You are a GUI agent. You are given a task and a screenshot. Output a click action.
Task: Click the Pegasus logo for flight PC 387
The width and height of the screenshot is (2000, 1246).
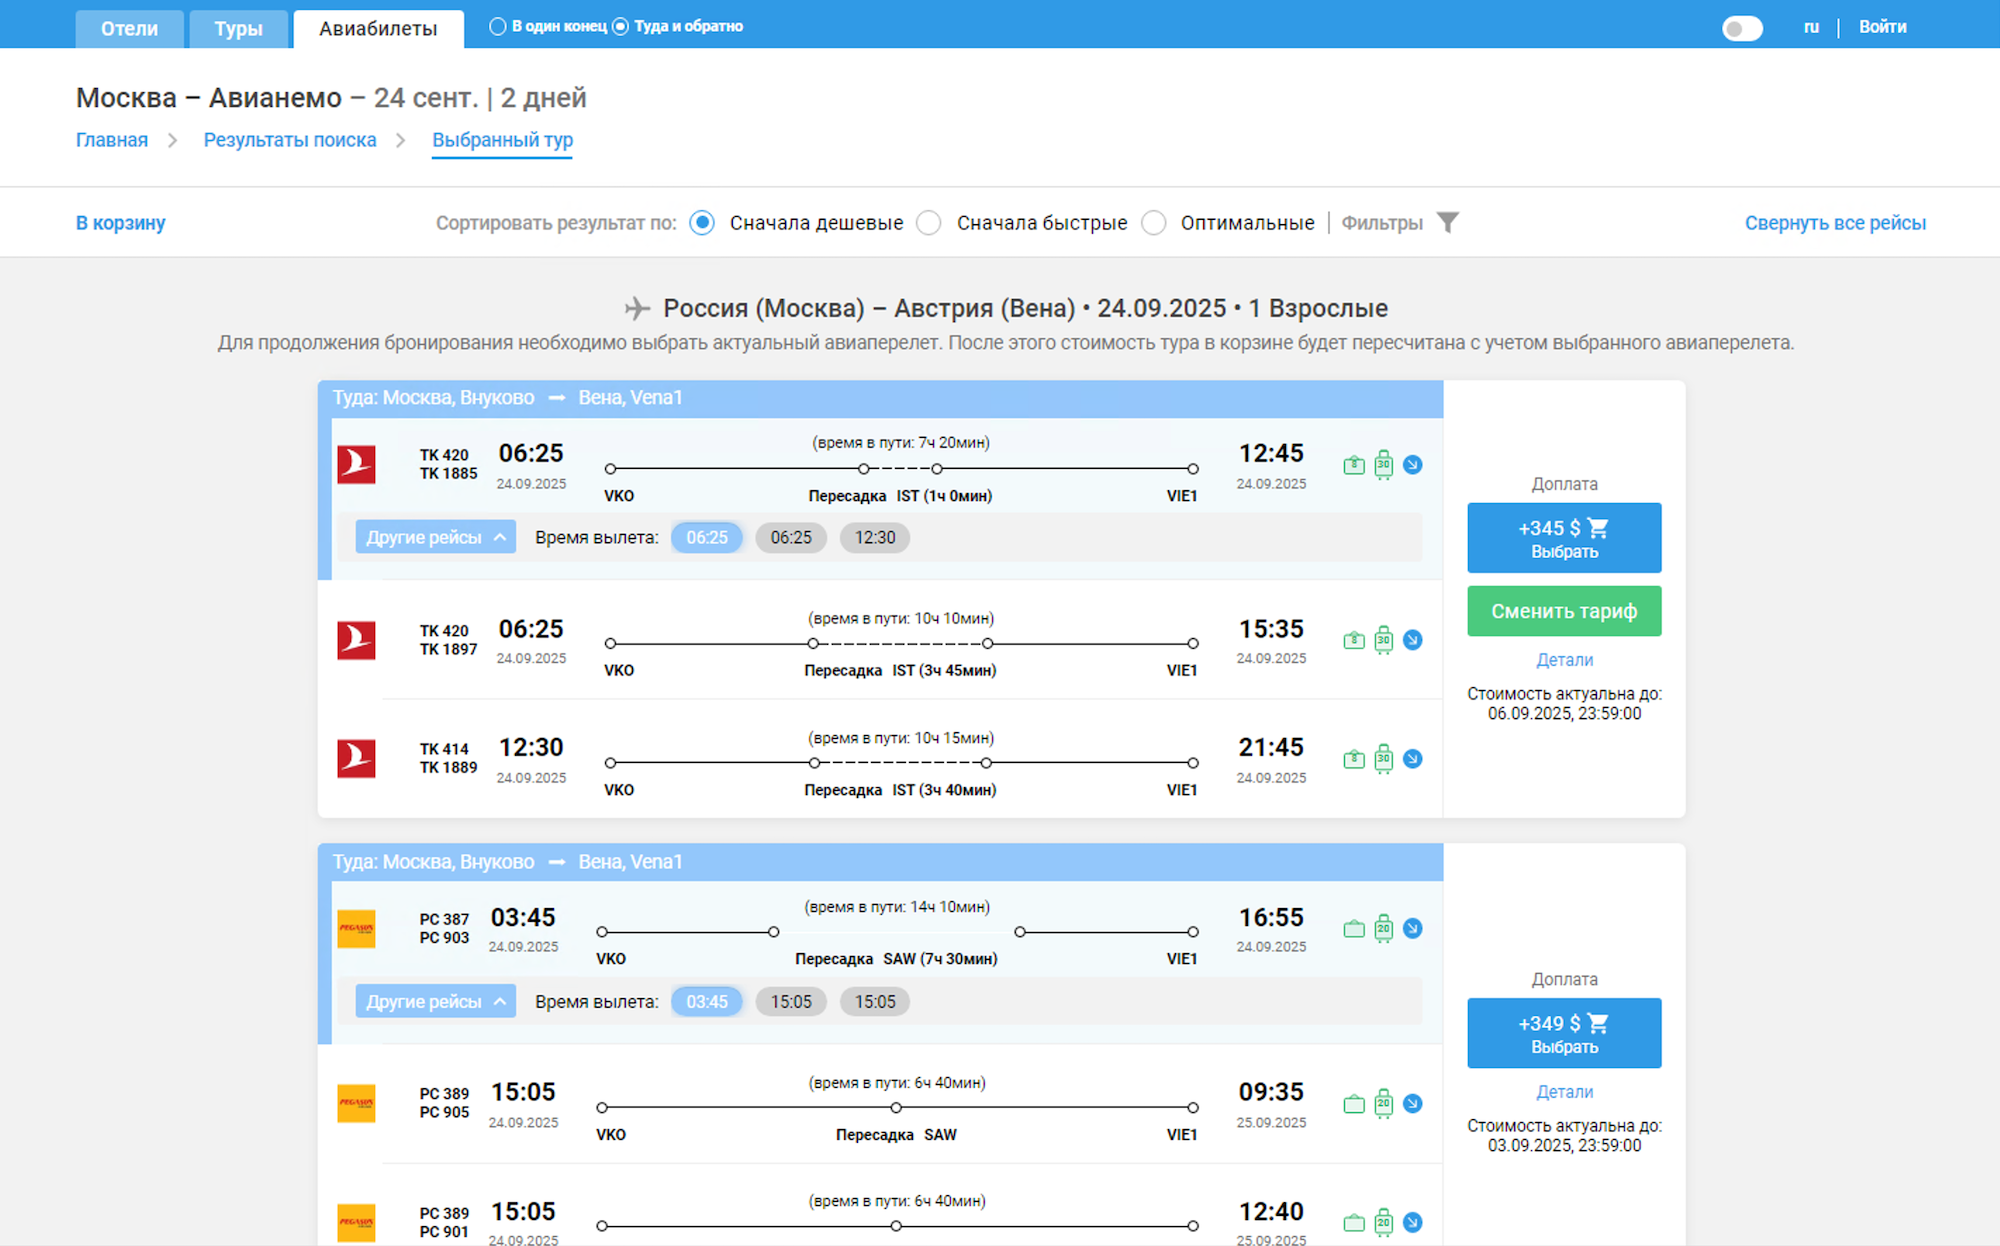click(356, 929)
